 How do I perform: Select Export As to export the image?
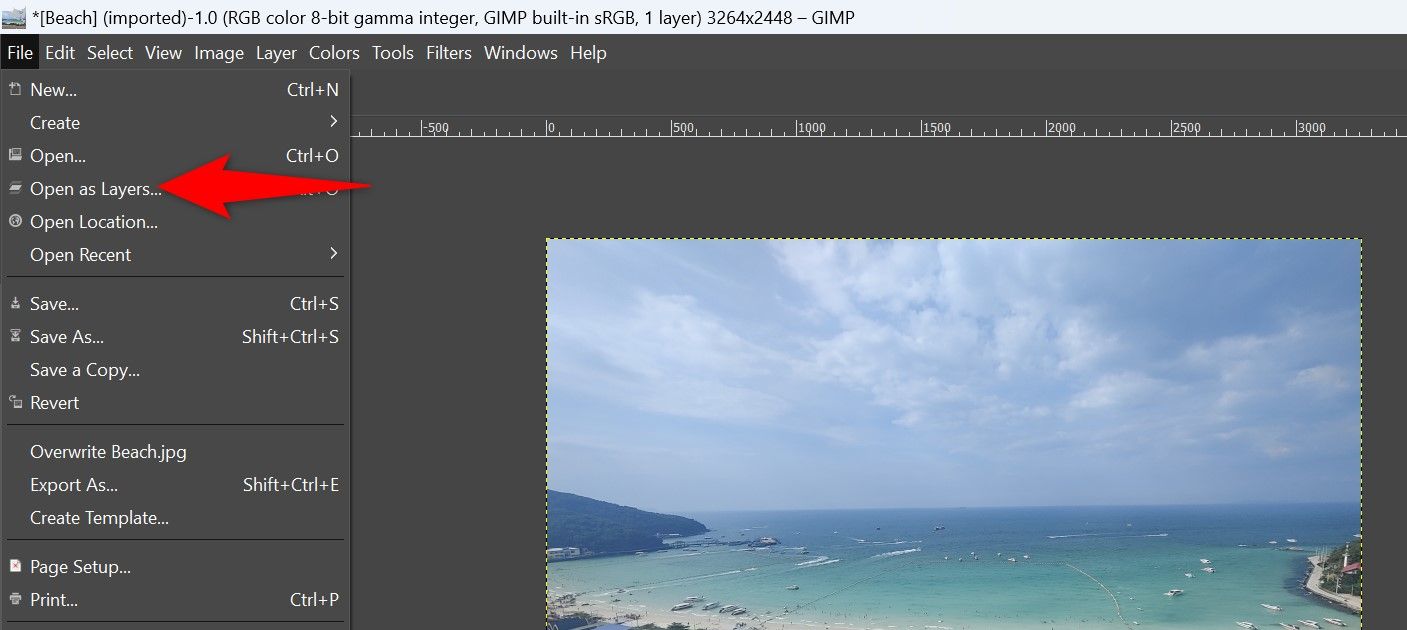click(73, 484)
